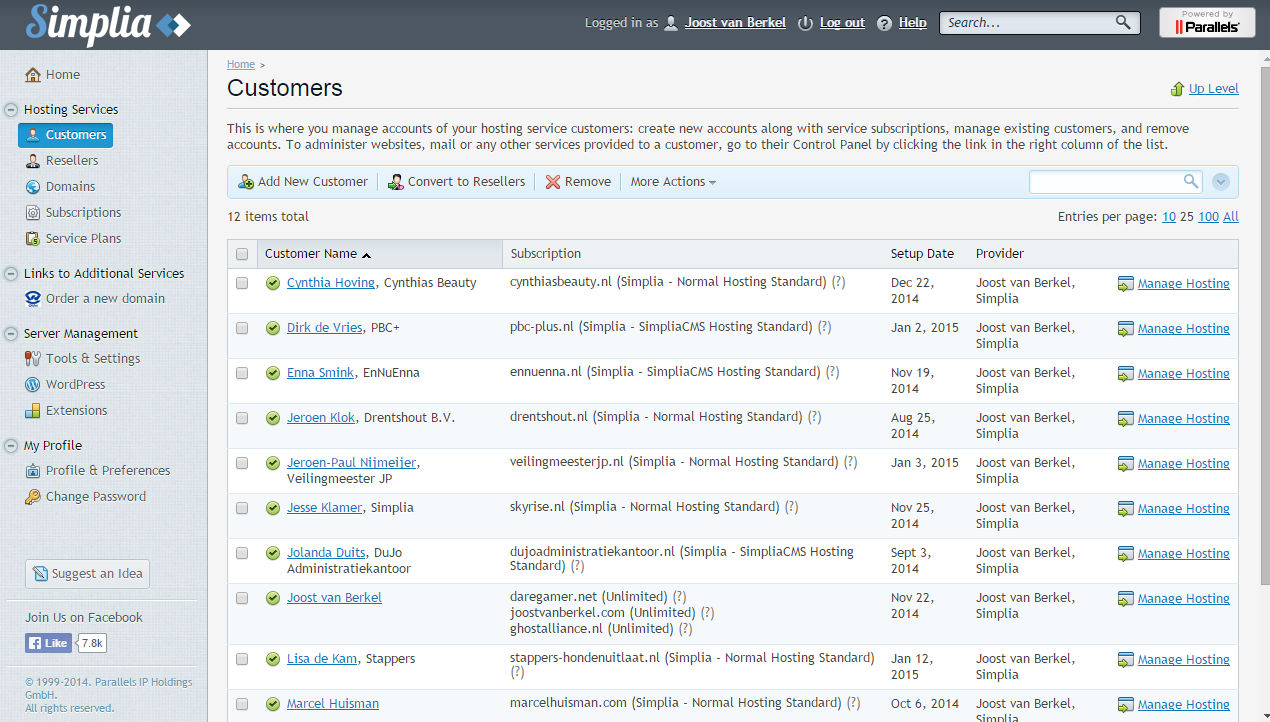Click the Domains globe icon in sidebar

[33, 187]
